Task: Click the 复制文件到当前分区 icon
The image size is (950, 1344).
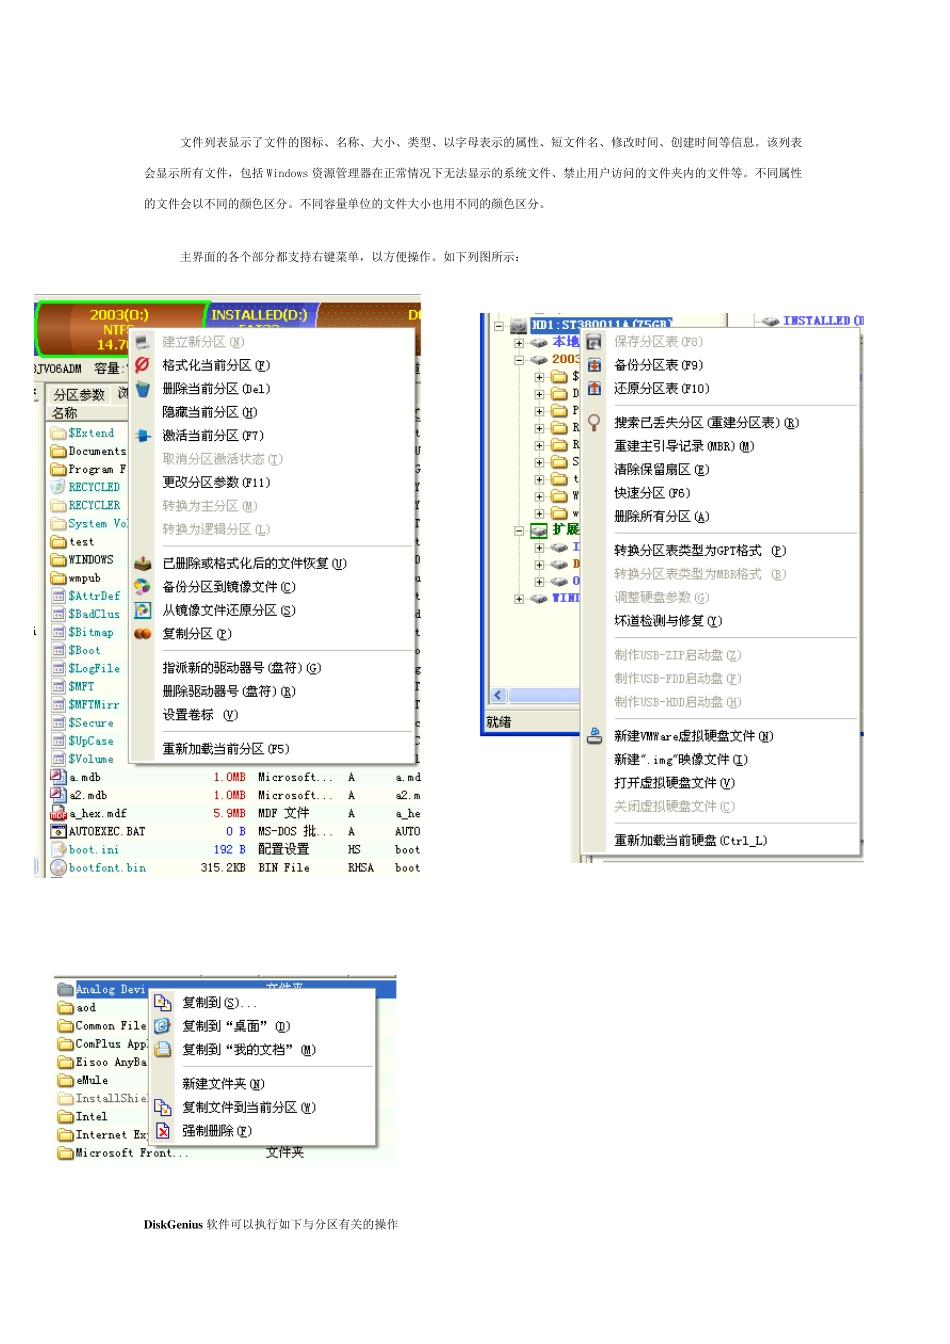Action: pyautogui.click(x=162, y=1107)
